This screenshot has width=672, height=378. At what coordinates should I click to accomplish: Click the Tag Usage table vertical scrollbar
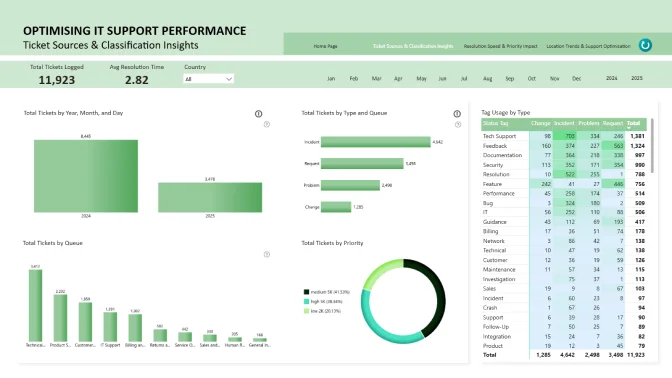coord(652,146)
